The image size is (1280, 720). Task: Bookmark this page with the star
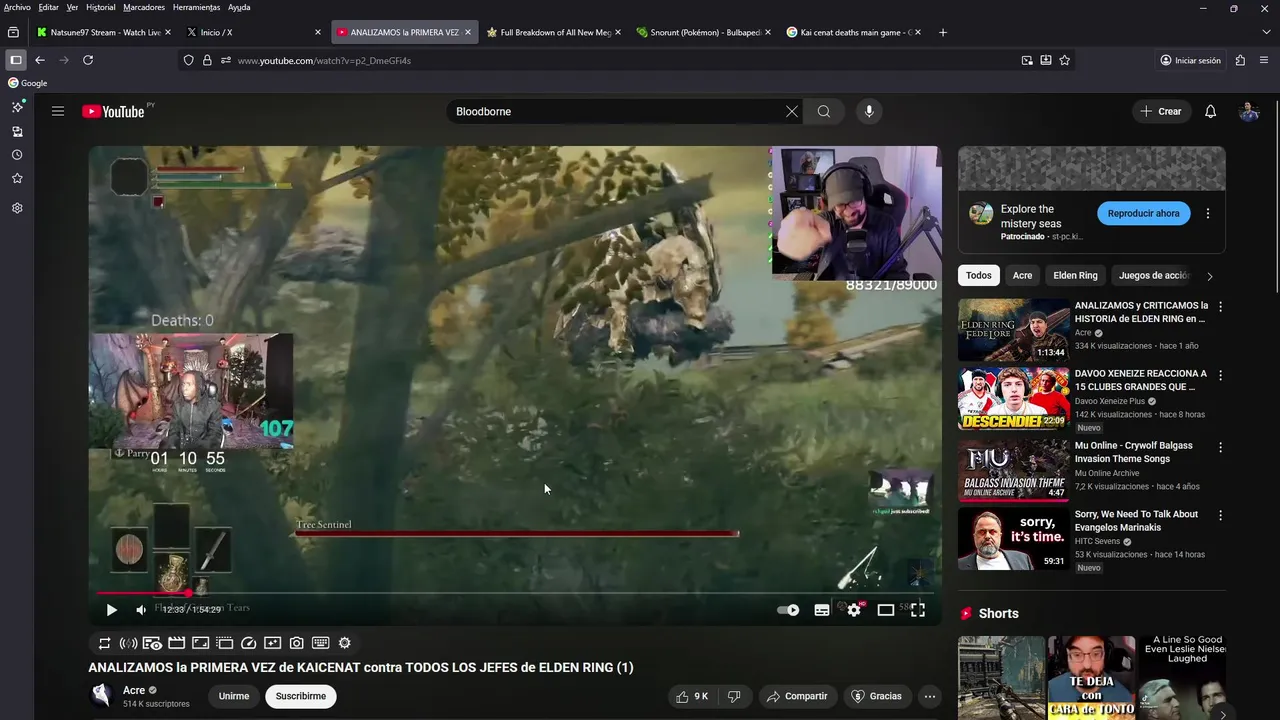1065,60
